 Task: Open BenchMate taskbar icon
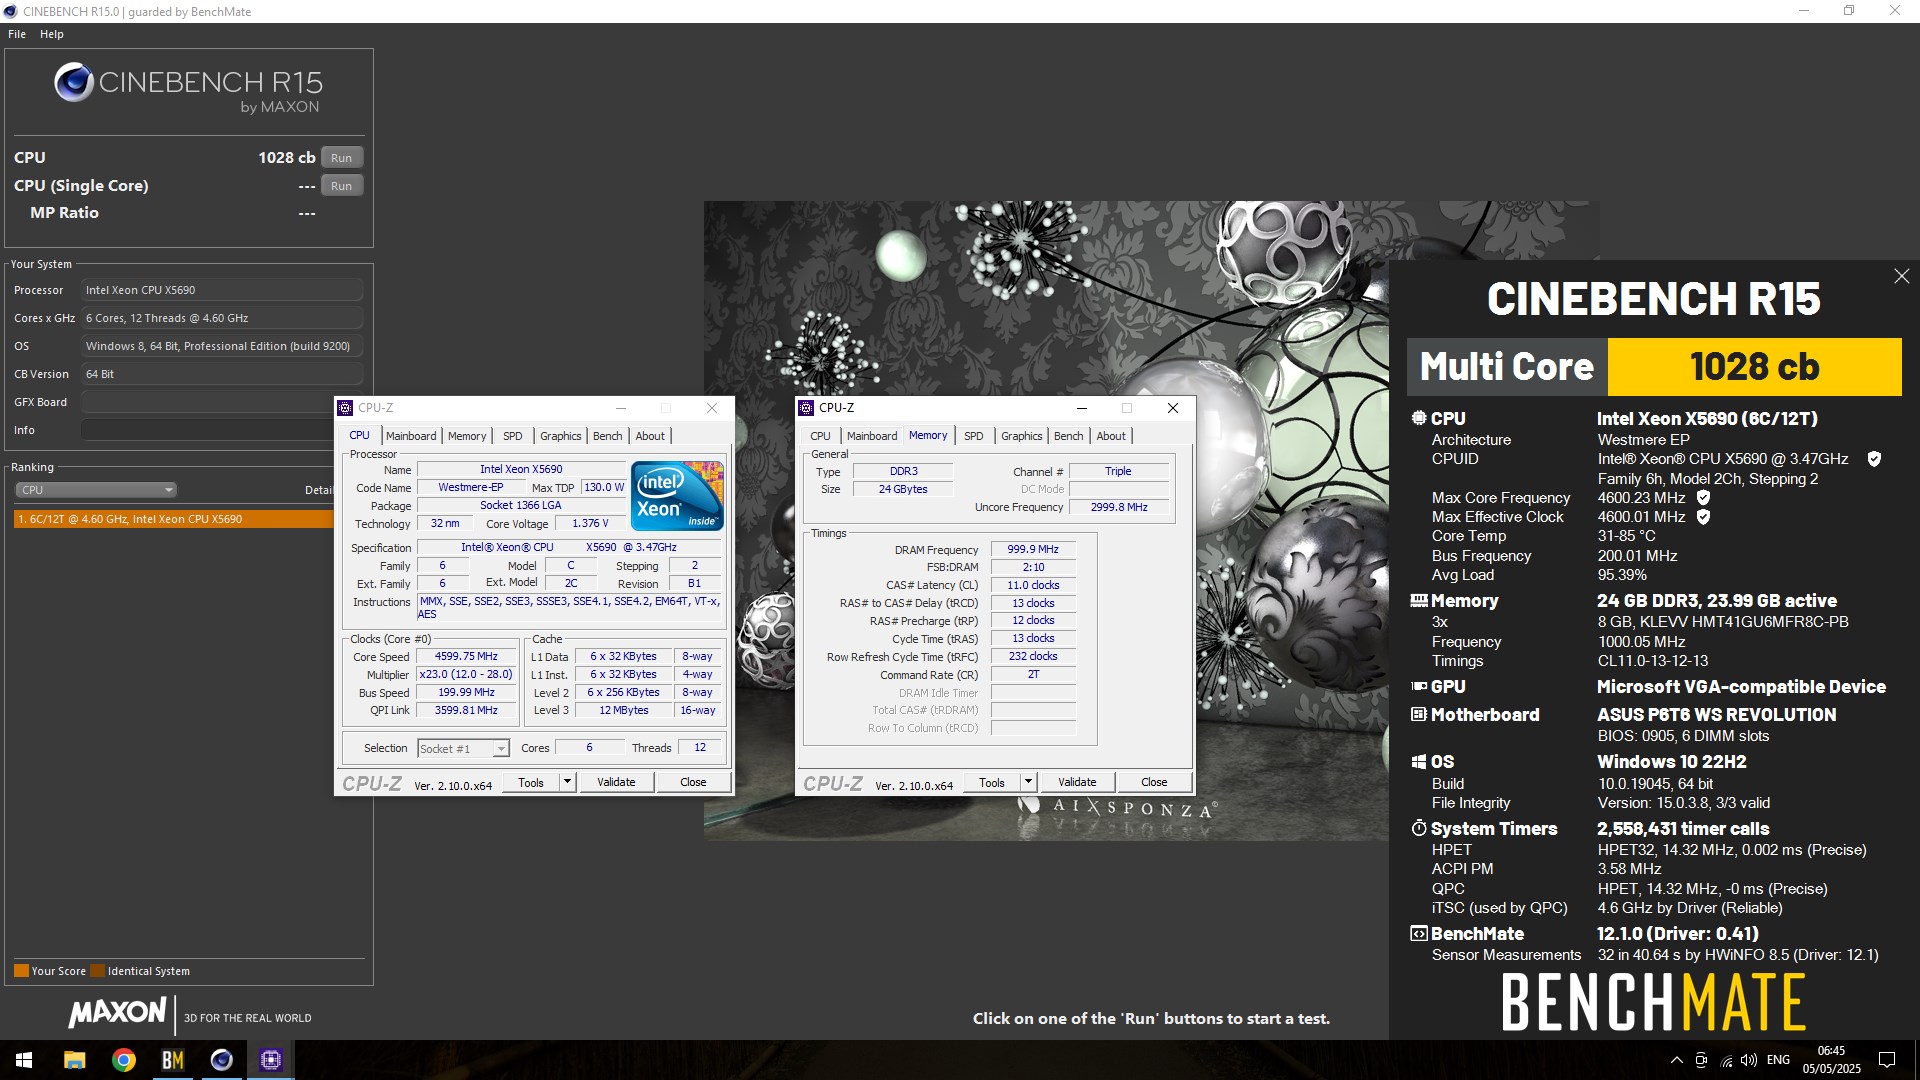tap(173, 1060)
